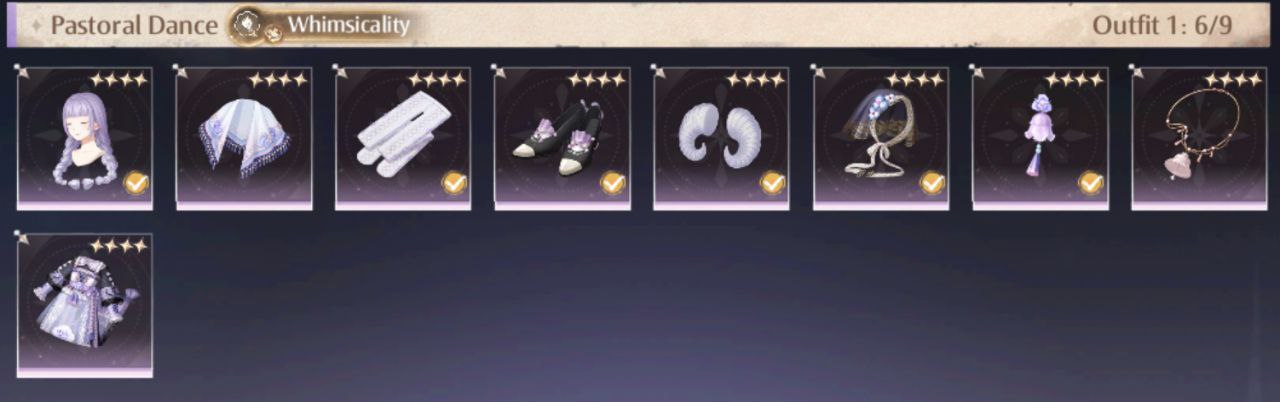Image resolution: width=1280 pixels, height=402 pixels.
Task: Toggle the checkmark on ram horns
Action: [772, 183]
